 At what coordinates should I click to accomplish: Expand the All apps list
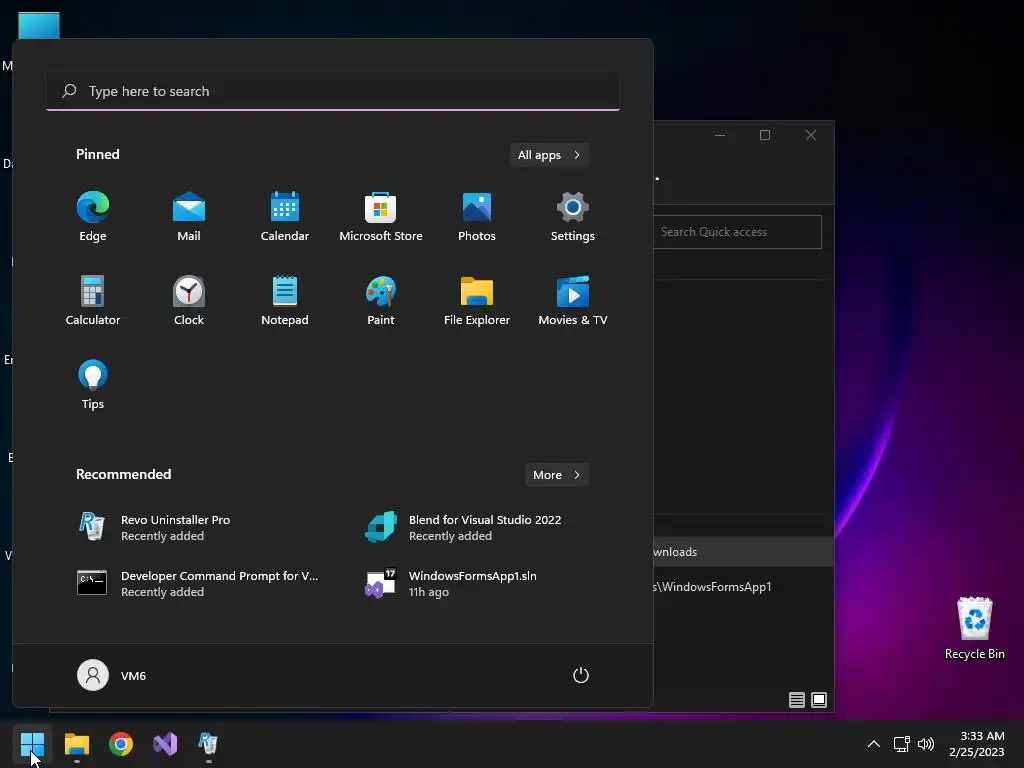[x=549, y=155]
